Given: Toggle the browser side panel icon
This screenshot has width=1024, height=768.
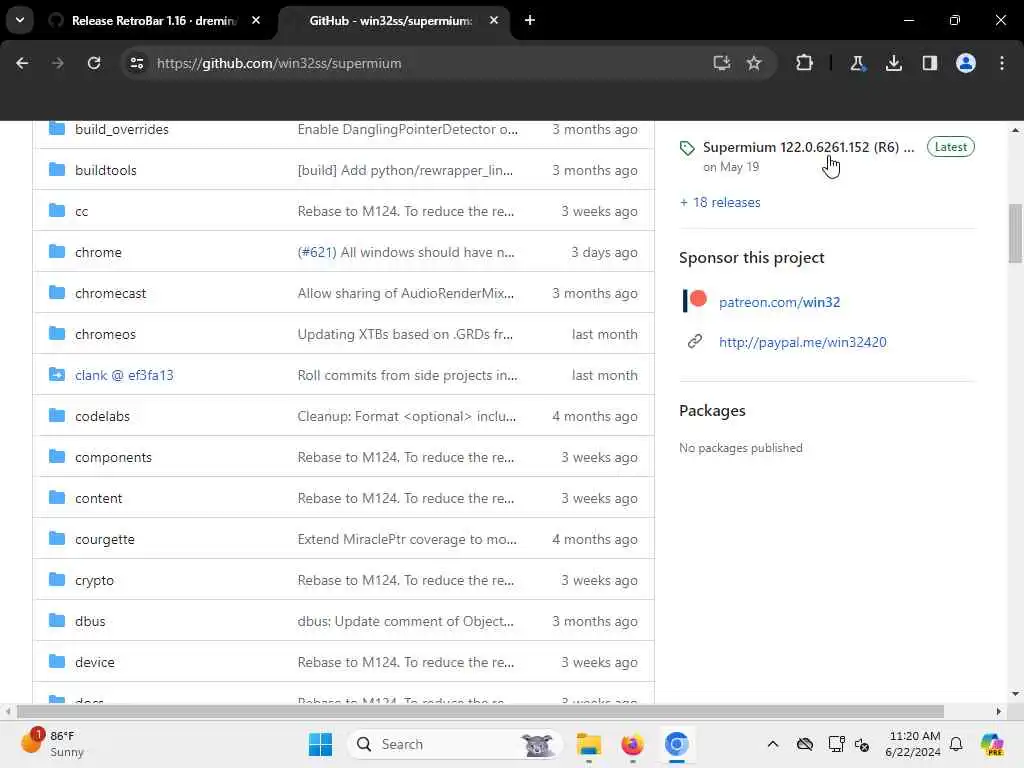Looking at the screenshot, I should (929, 63).
